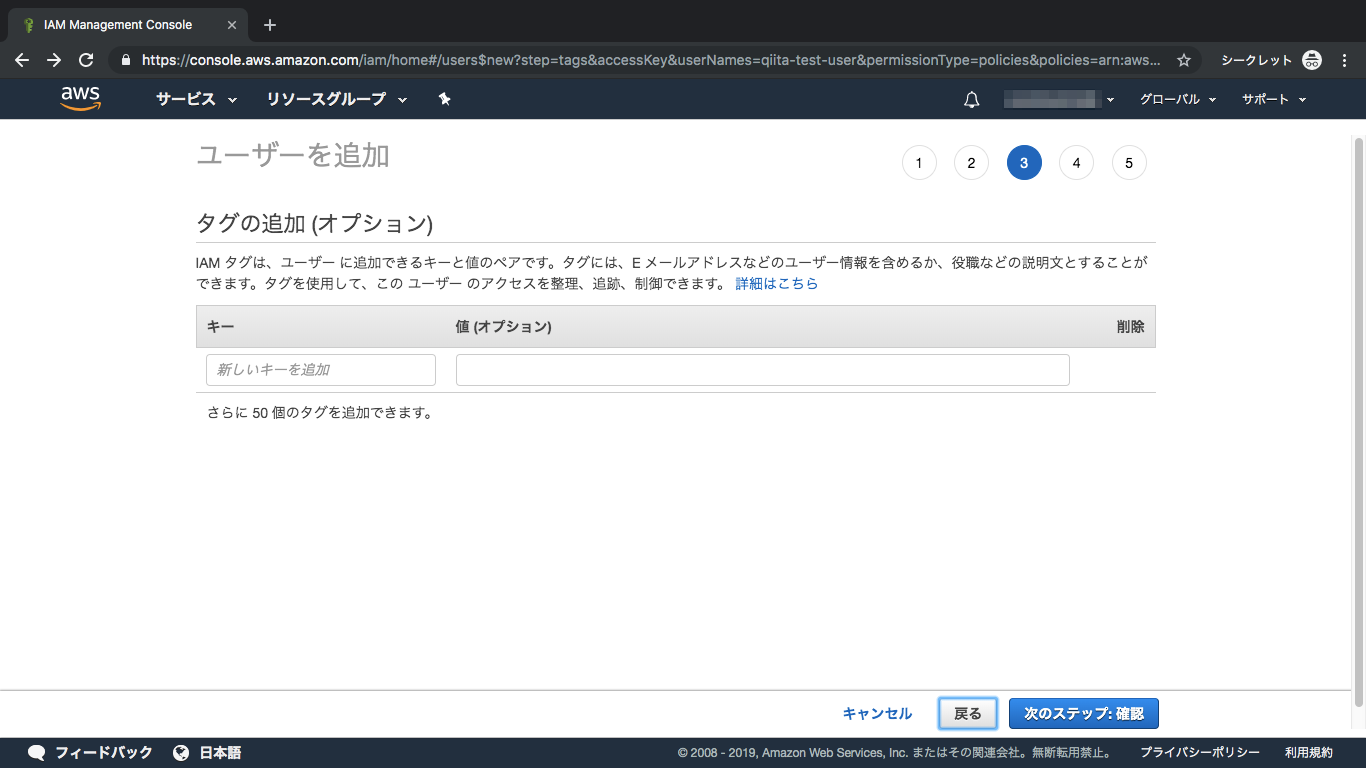The width and height of the screenshot is (1366, 768).
Task: Jump to wizard step 4
Action: [x=1076, y=163]
